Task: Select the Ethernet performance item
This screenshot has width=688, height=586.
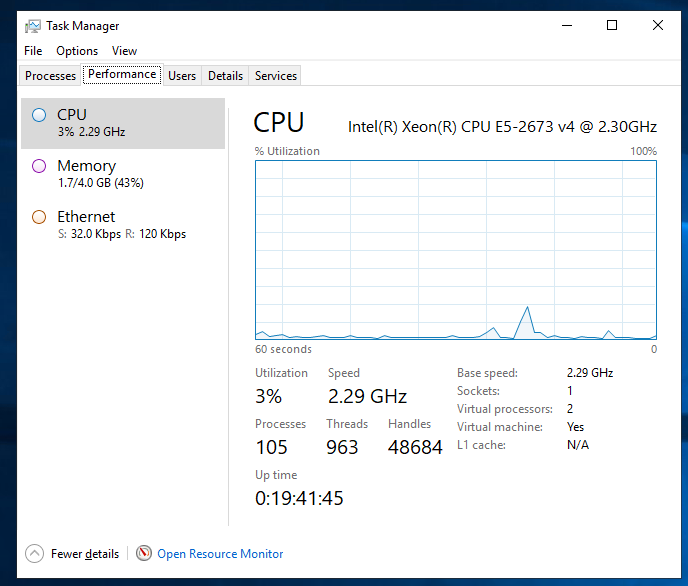Action: click(x=122, y=225)
